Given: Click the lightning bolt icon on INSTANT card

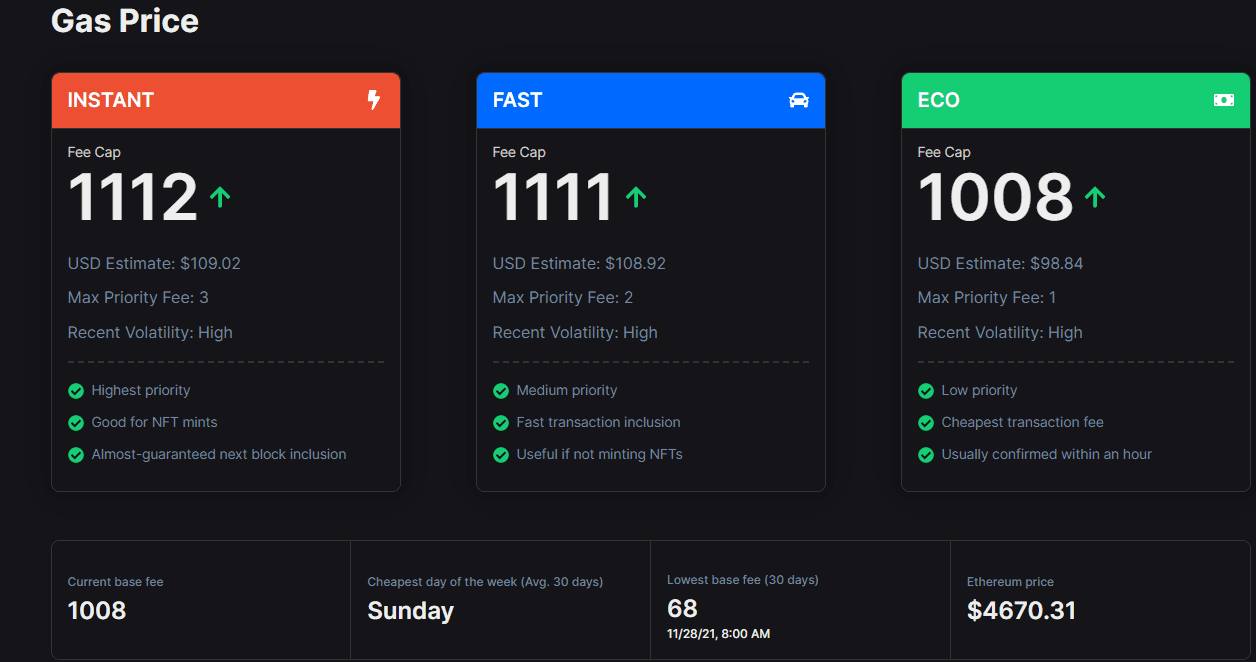Looking at the screenshot, I should (x=374, y=100).
